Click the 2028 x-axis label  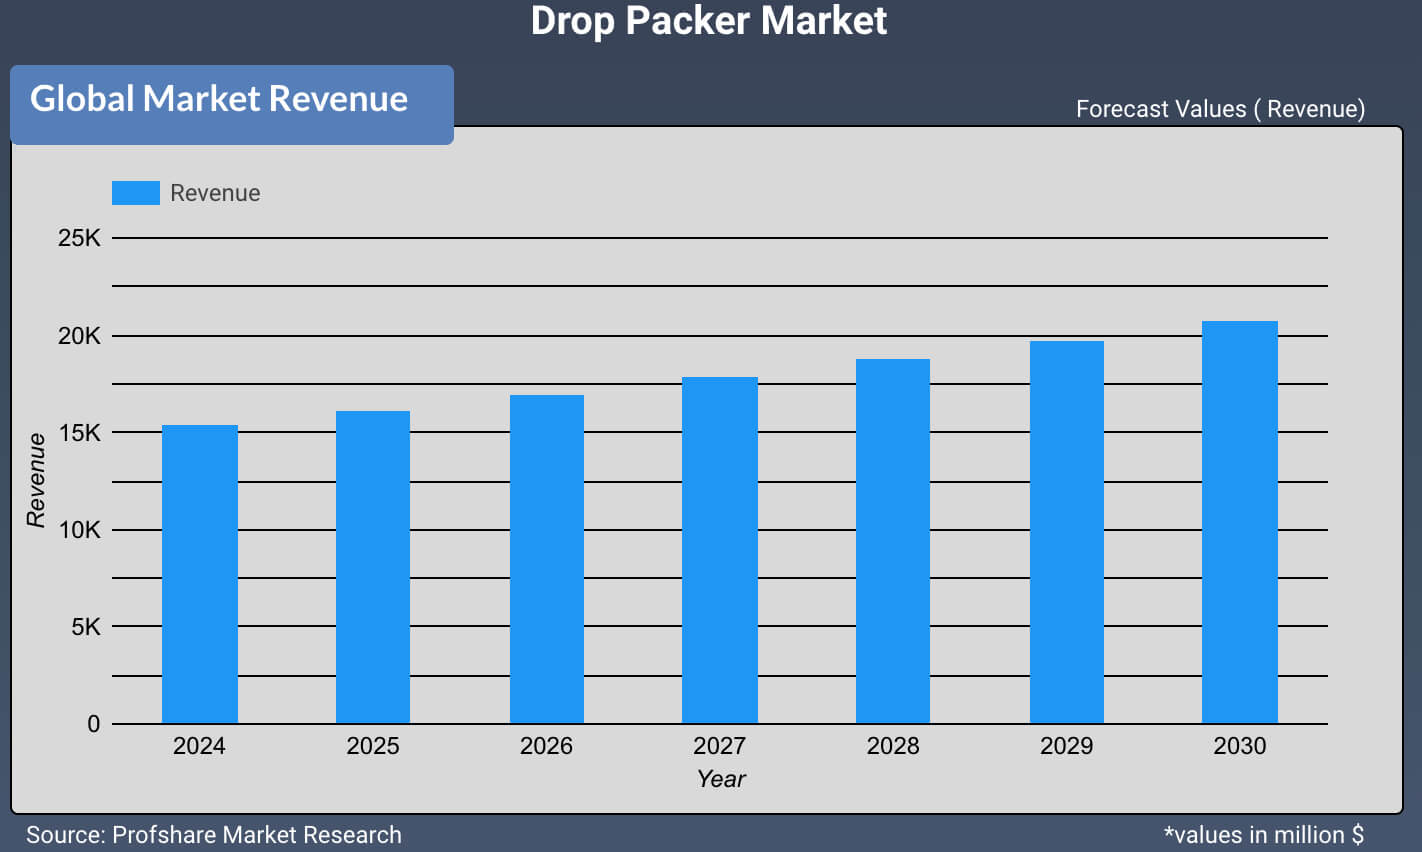click(x=893, y=746)
